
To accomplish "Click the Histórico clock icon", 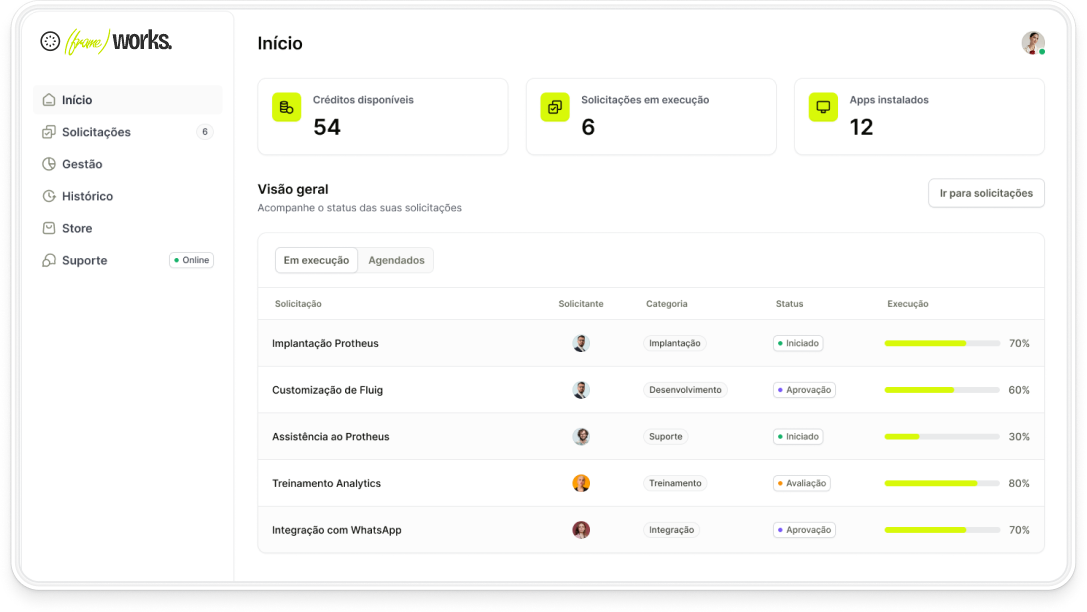I will pos(49,196).
